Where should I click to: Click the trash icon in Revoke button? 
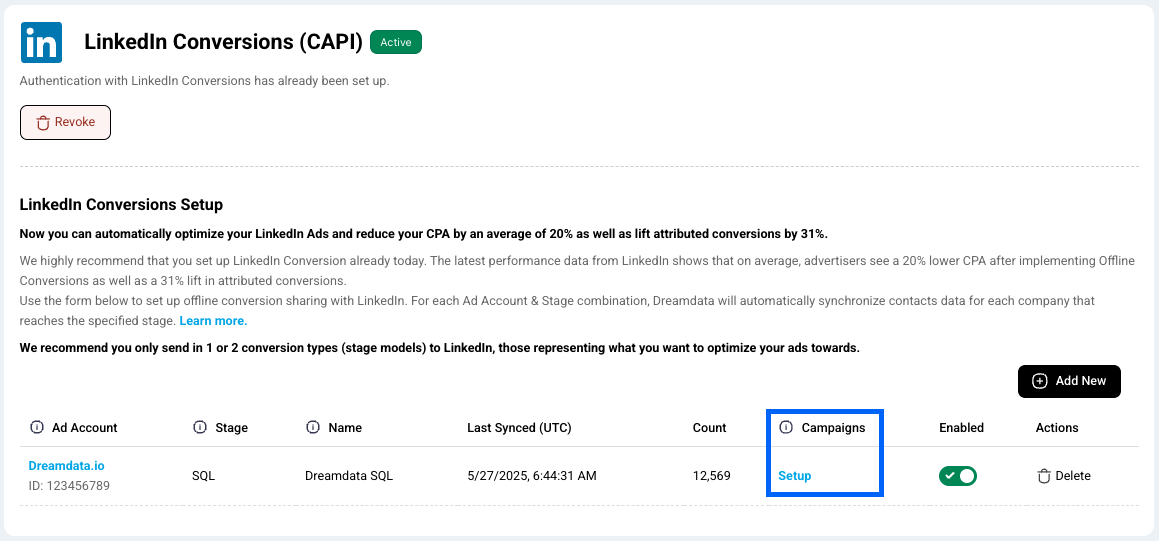(x=43, y=123)
